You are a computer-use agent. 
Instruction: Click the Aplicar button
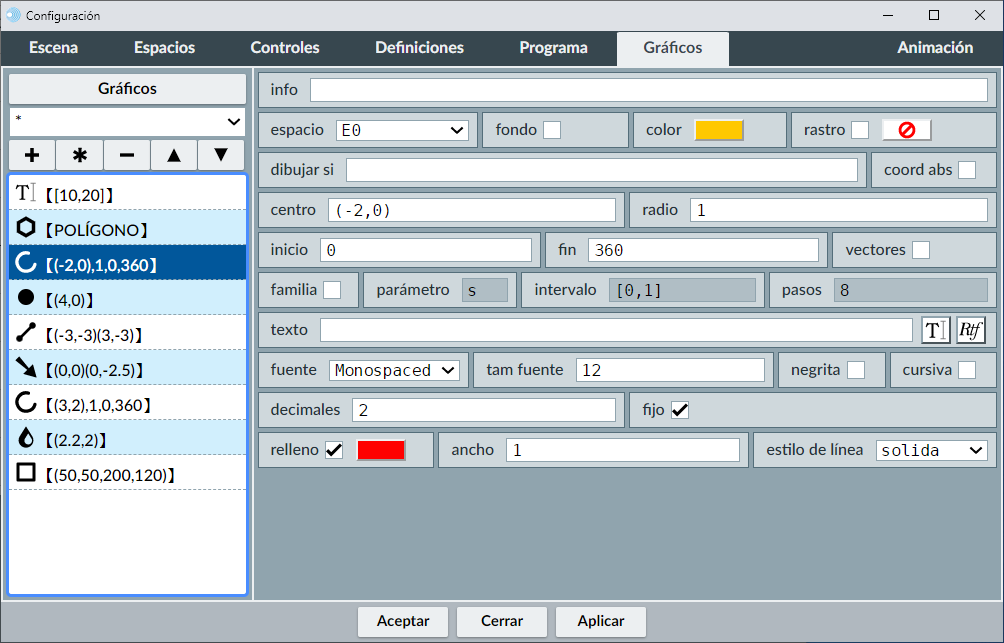coord(600,621)
